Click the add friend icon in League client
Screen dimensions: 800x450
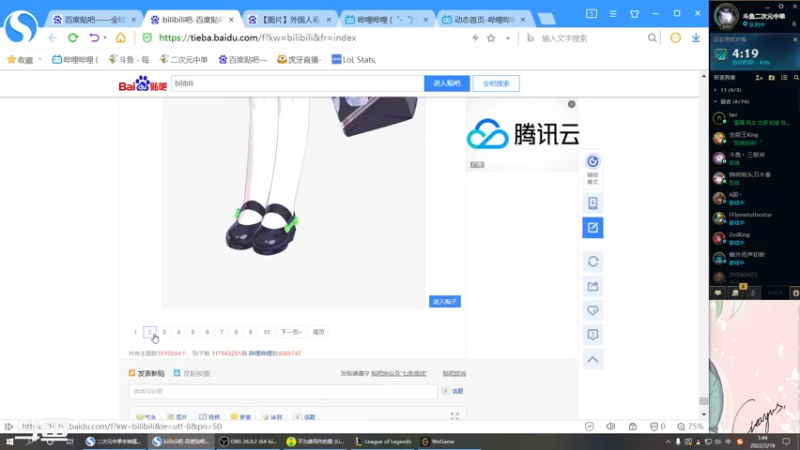click(759, 78)
